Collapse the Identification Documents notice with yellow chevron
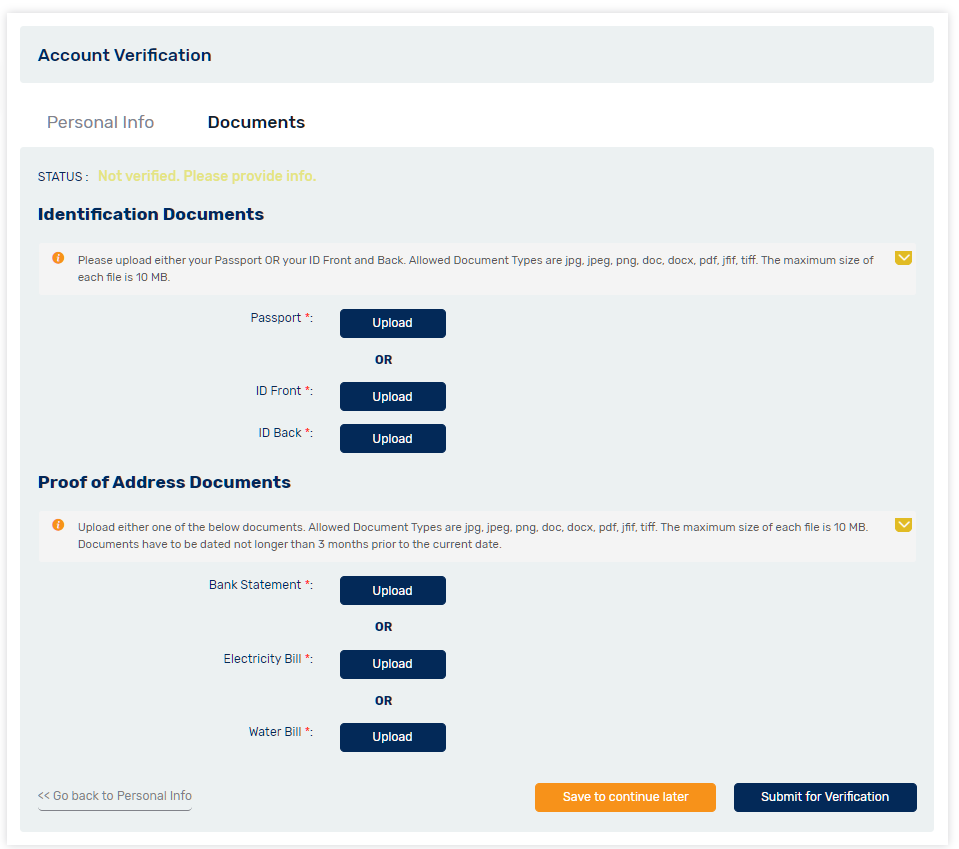The width and height of the screenshot is (959, 849). point(903,258)
